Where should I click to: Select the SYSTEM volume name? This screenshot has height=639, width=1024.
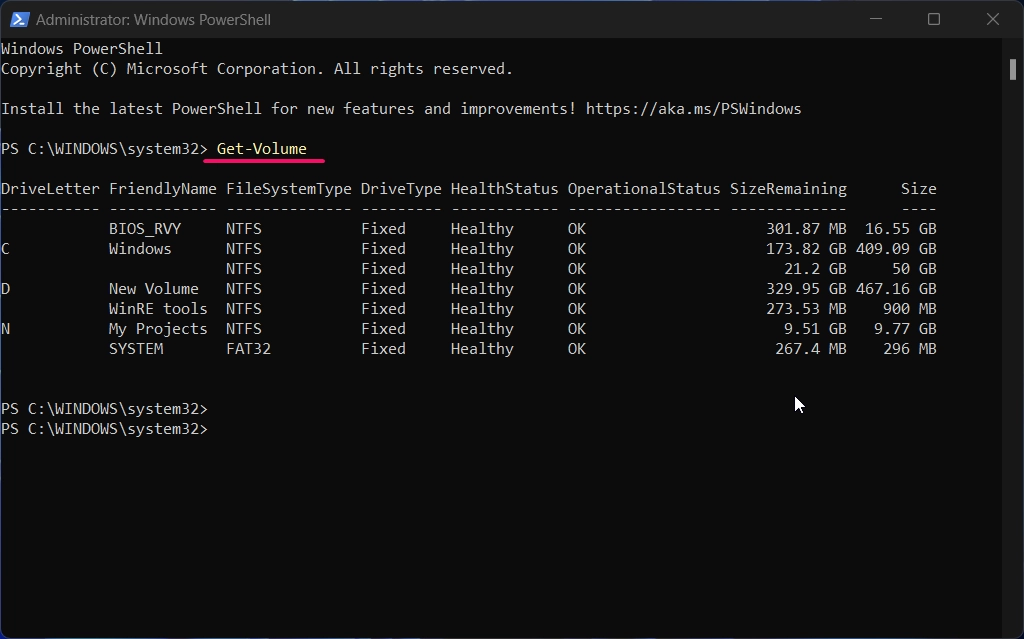tap(136, 349)
